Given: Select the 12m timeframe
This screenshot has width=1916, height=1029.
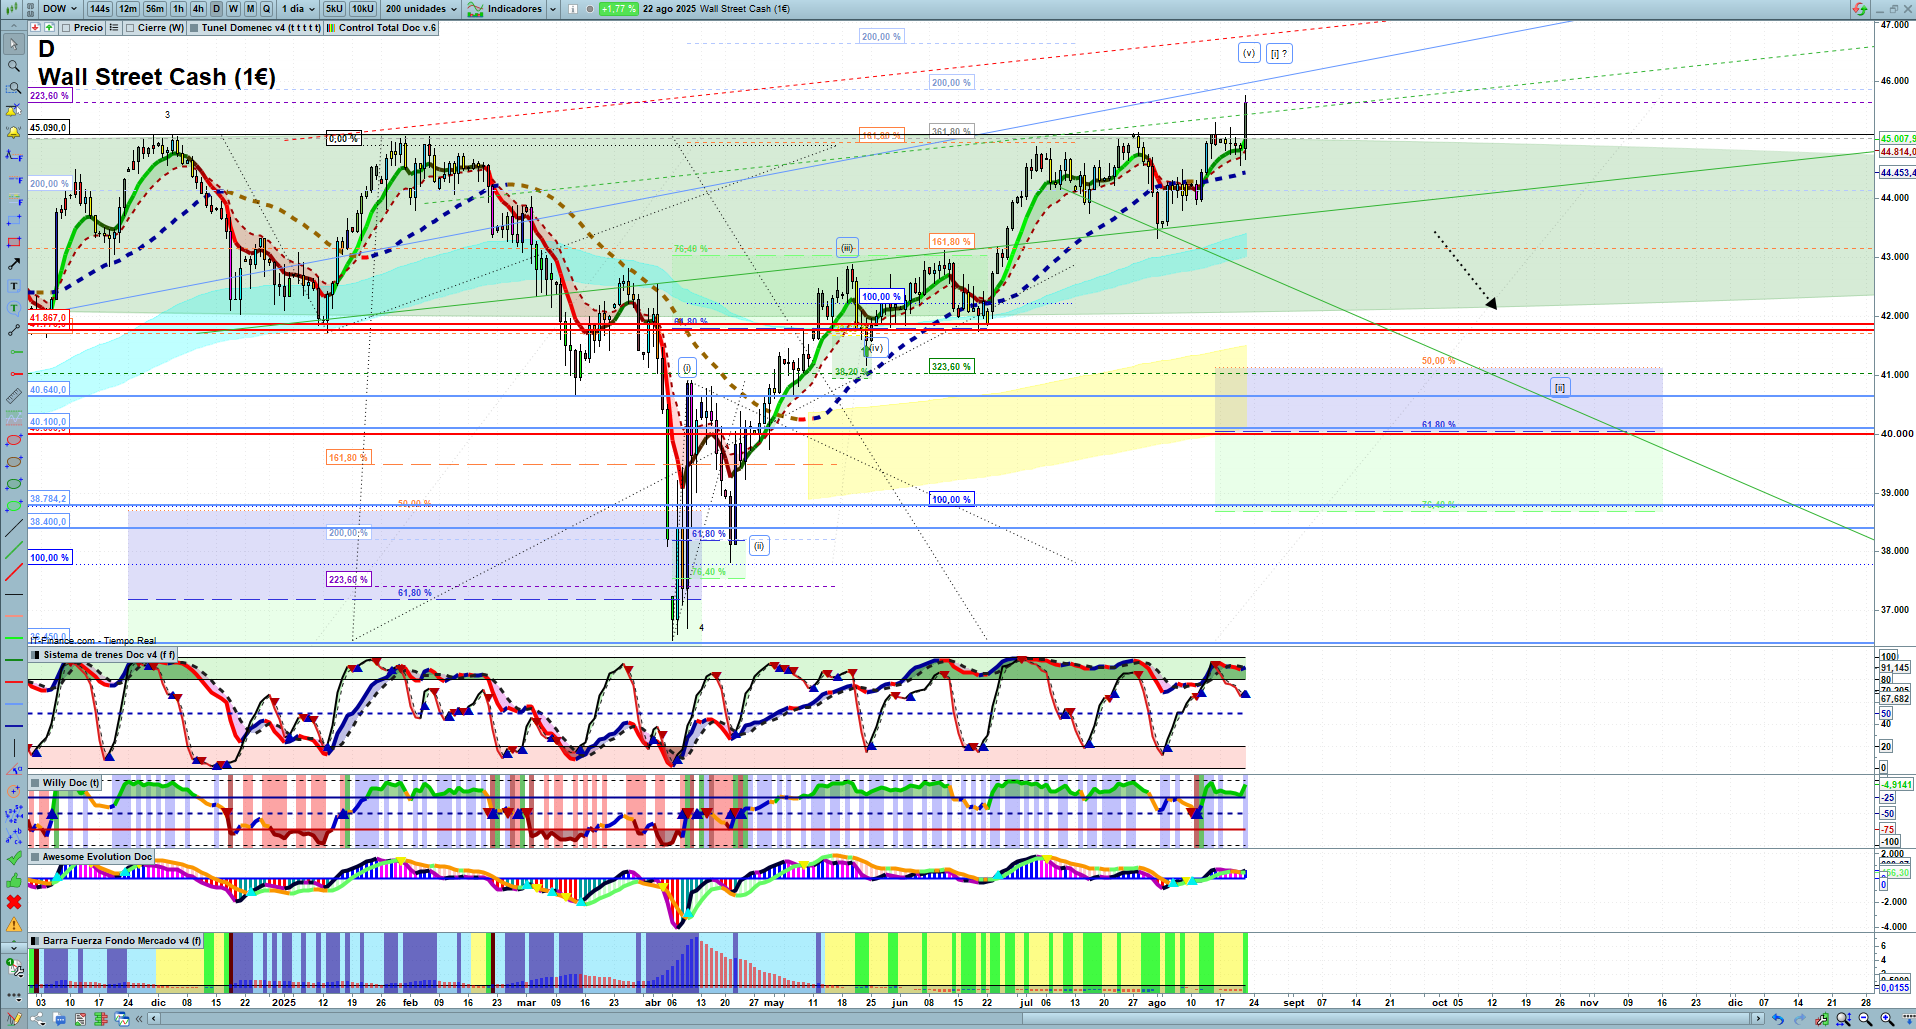Looking at the screenshot, I should pos(128,9).
